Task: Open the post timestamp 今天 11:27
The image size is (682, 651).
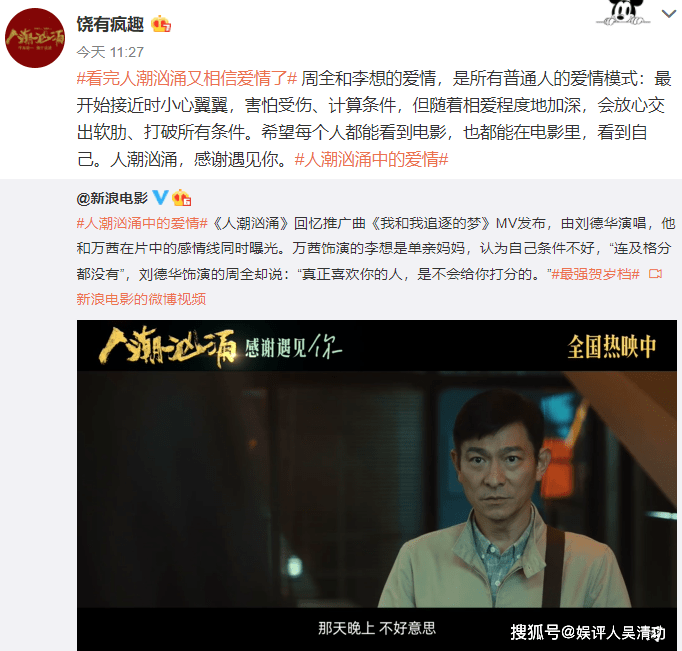Action: coord(110,52)
